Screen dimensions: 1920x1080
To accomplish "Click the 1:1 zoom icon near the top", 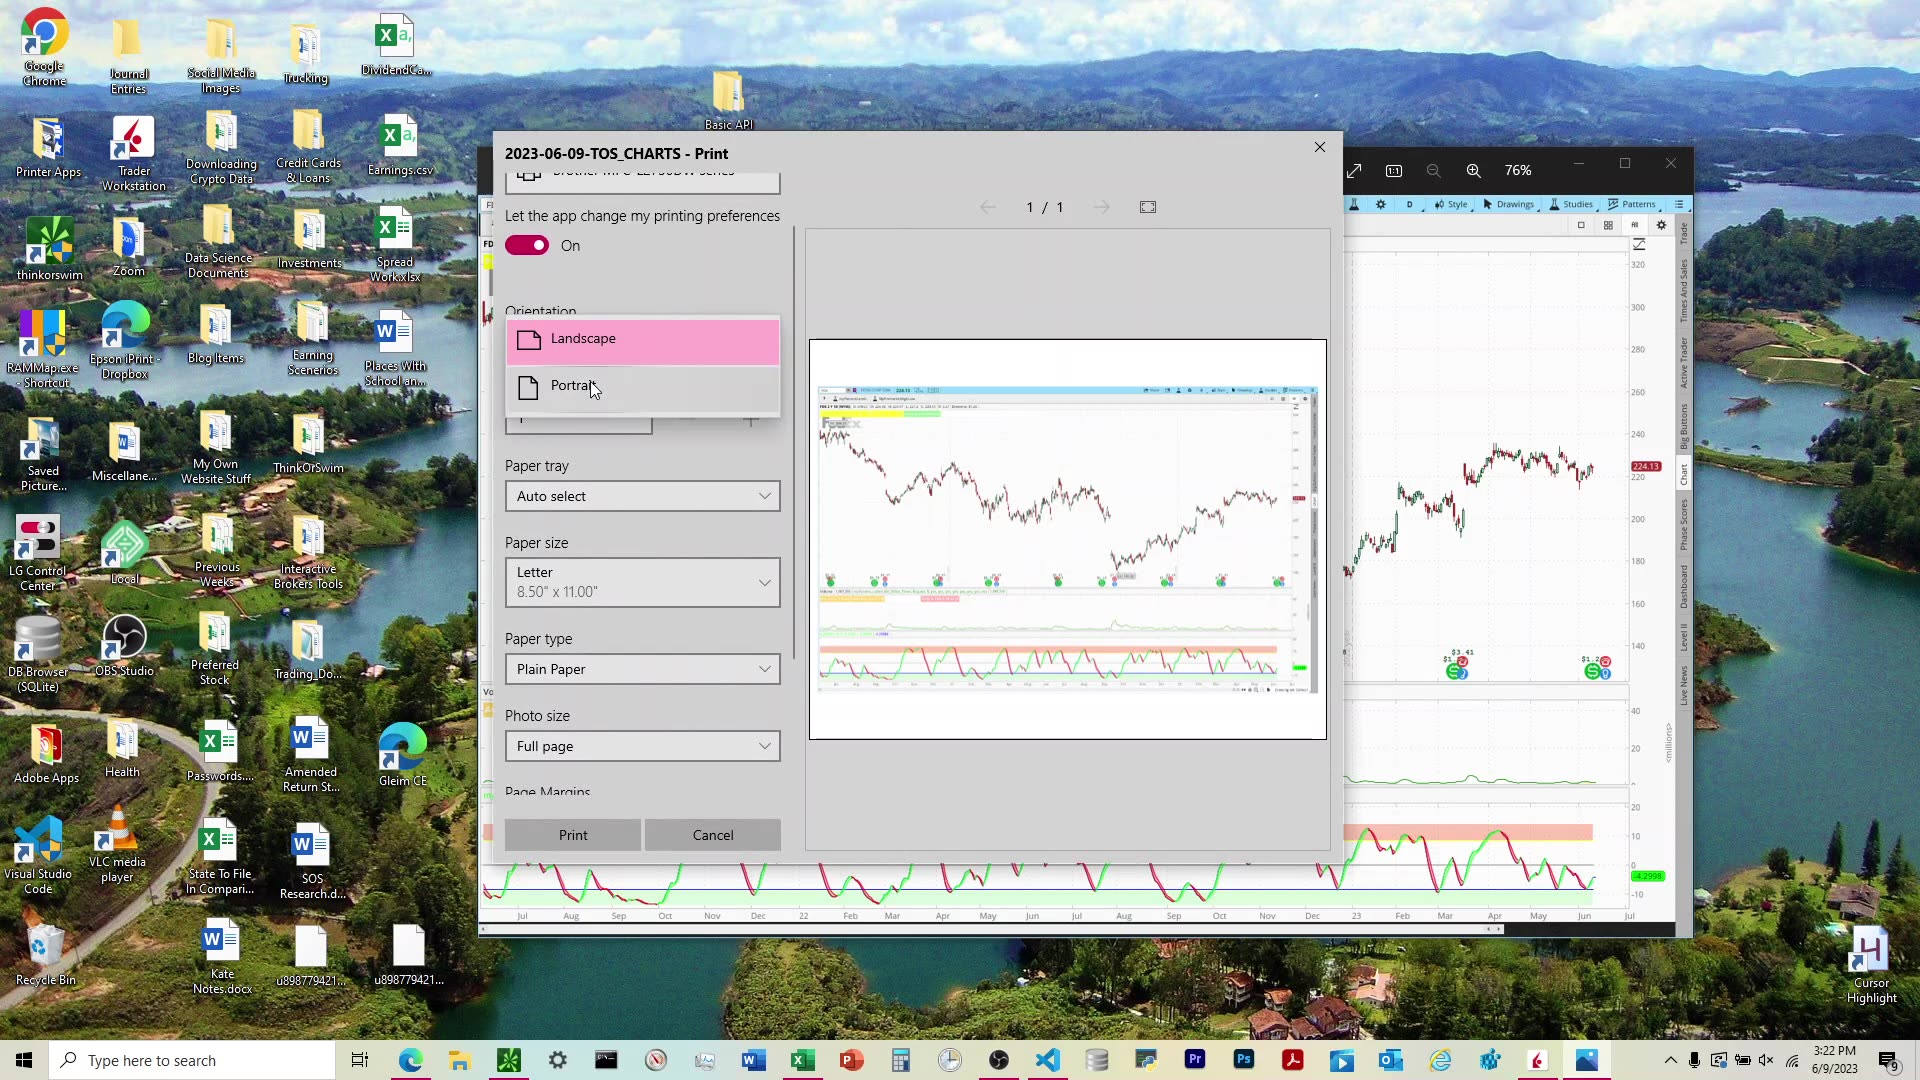I will coord(1394,170).
